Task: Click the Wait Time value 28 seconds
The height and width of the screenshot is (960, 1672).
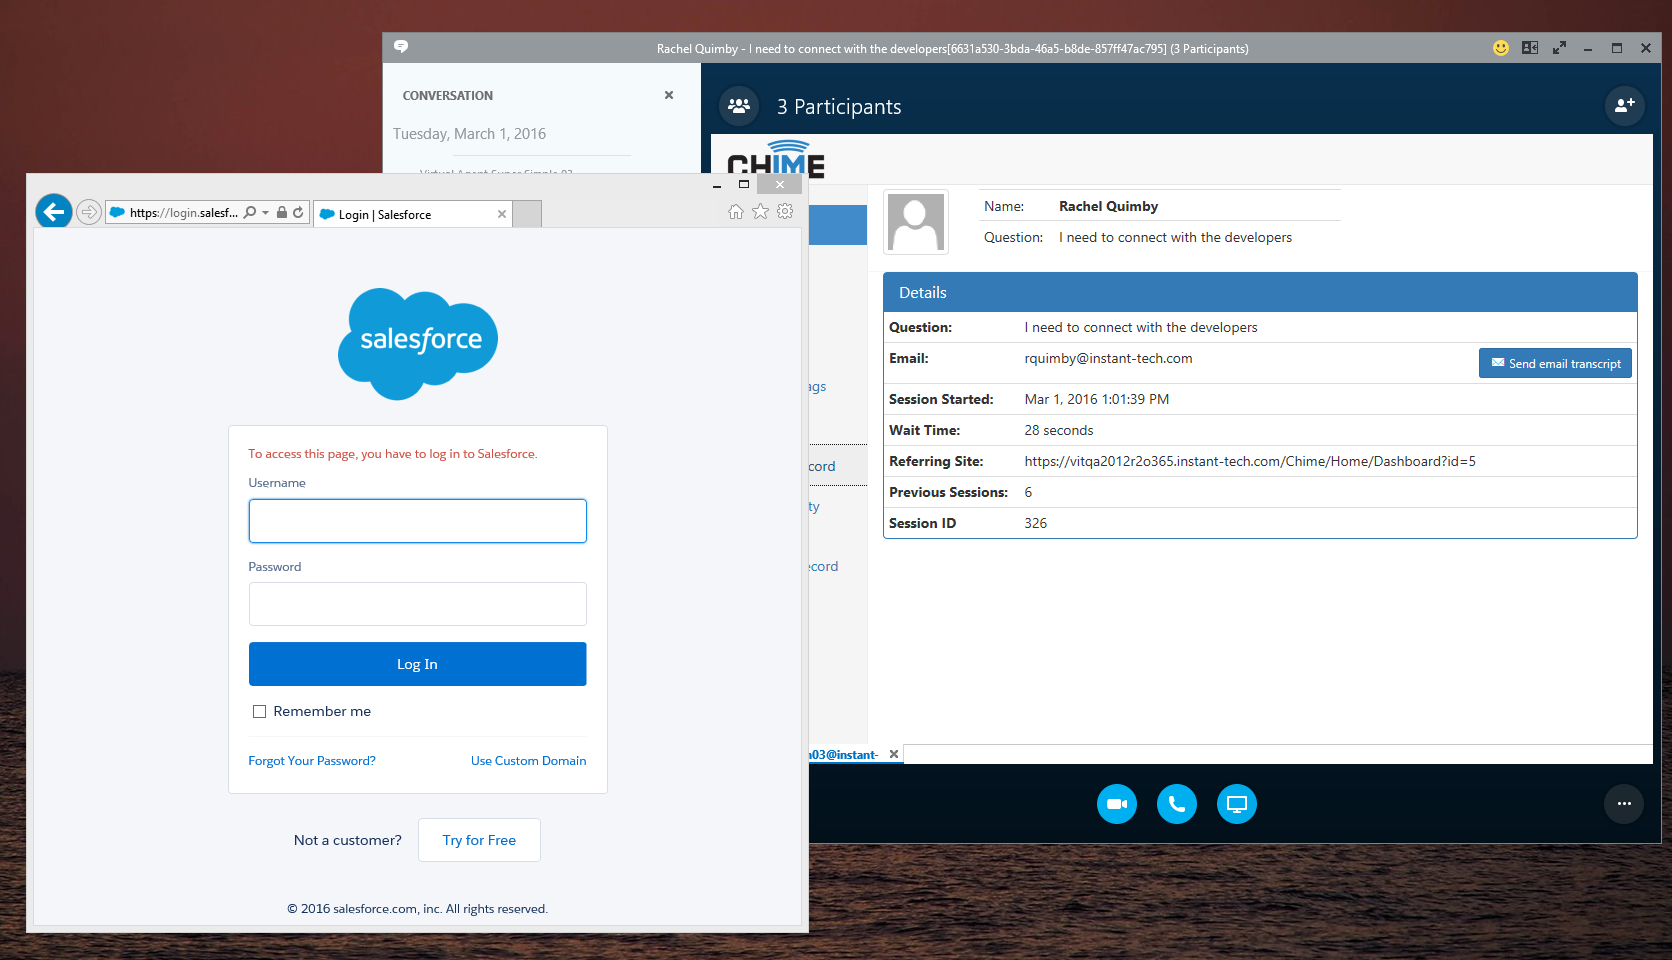Action: (x=1059, y=430)
